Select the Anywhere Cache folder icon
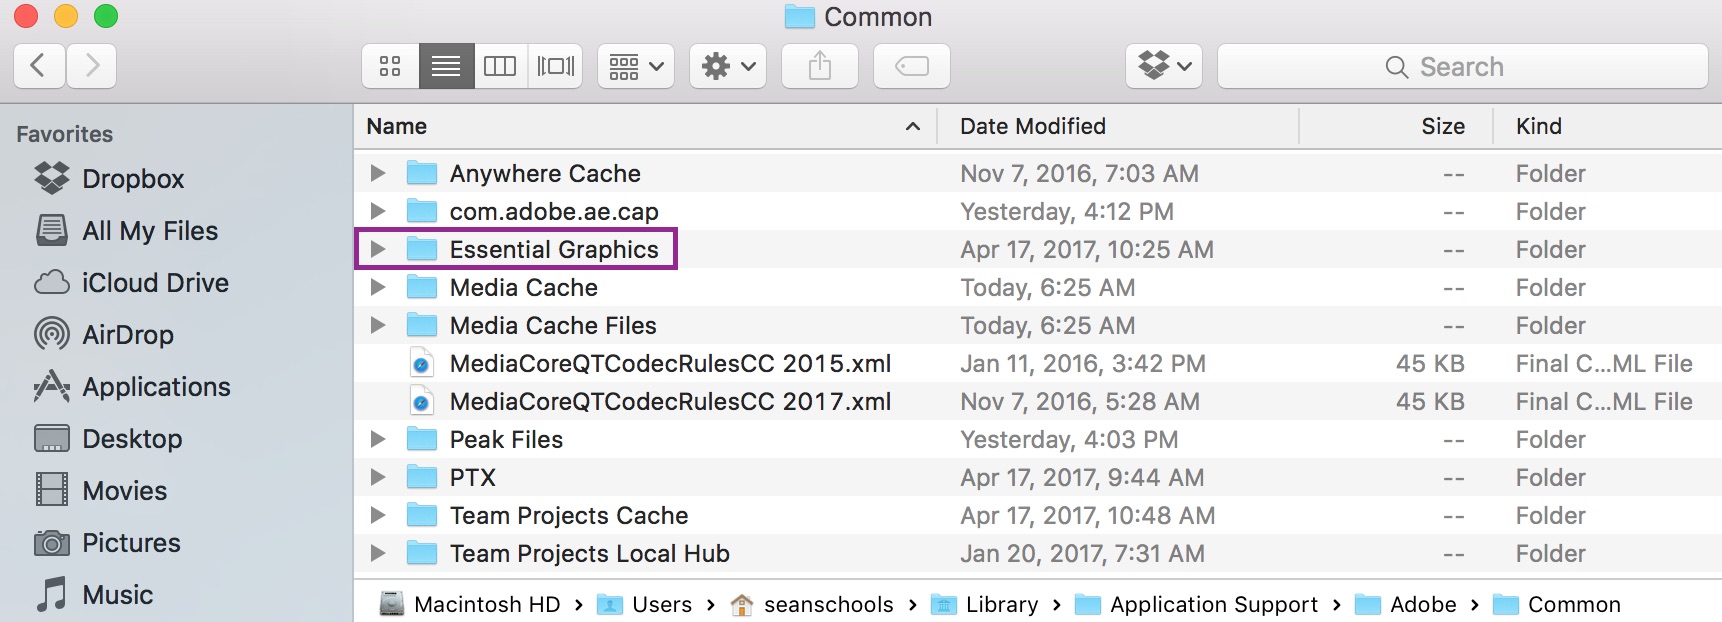 point(422,173)
